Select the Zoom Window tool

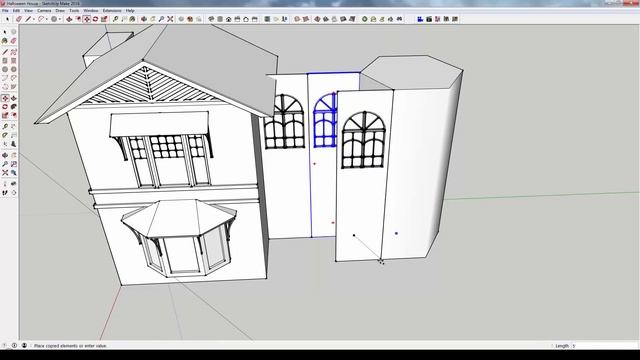click(13, 164)
